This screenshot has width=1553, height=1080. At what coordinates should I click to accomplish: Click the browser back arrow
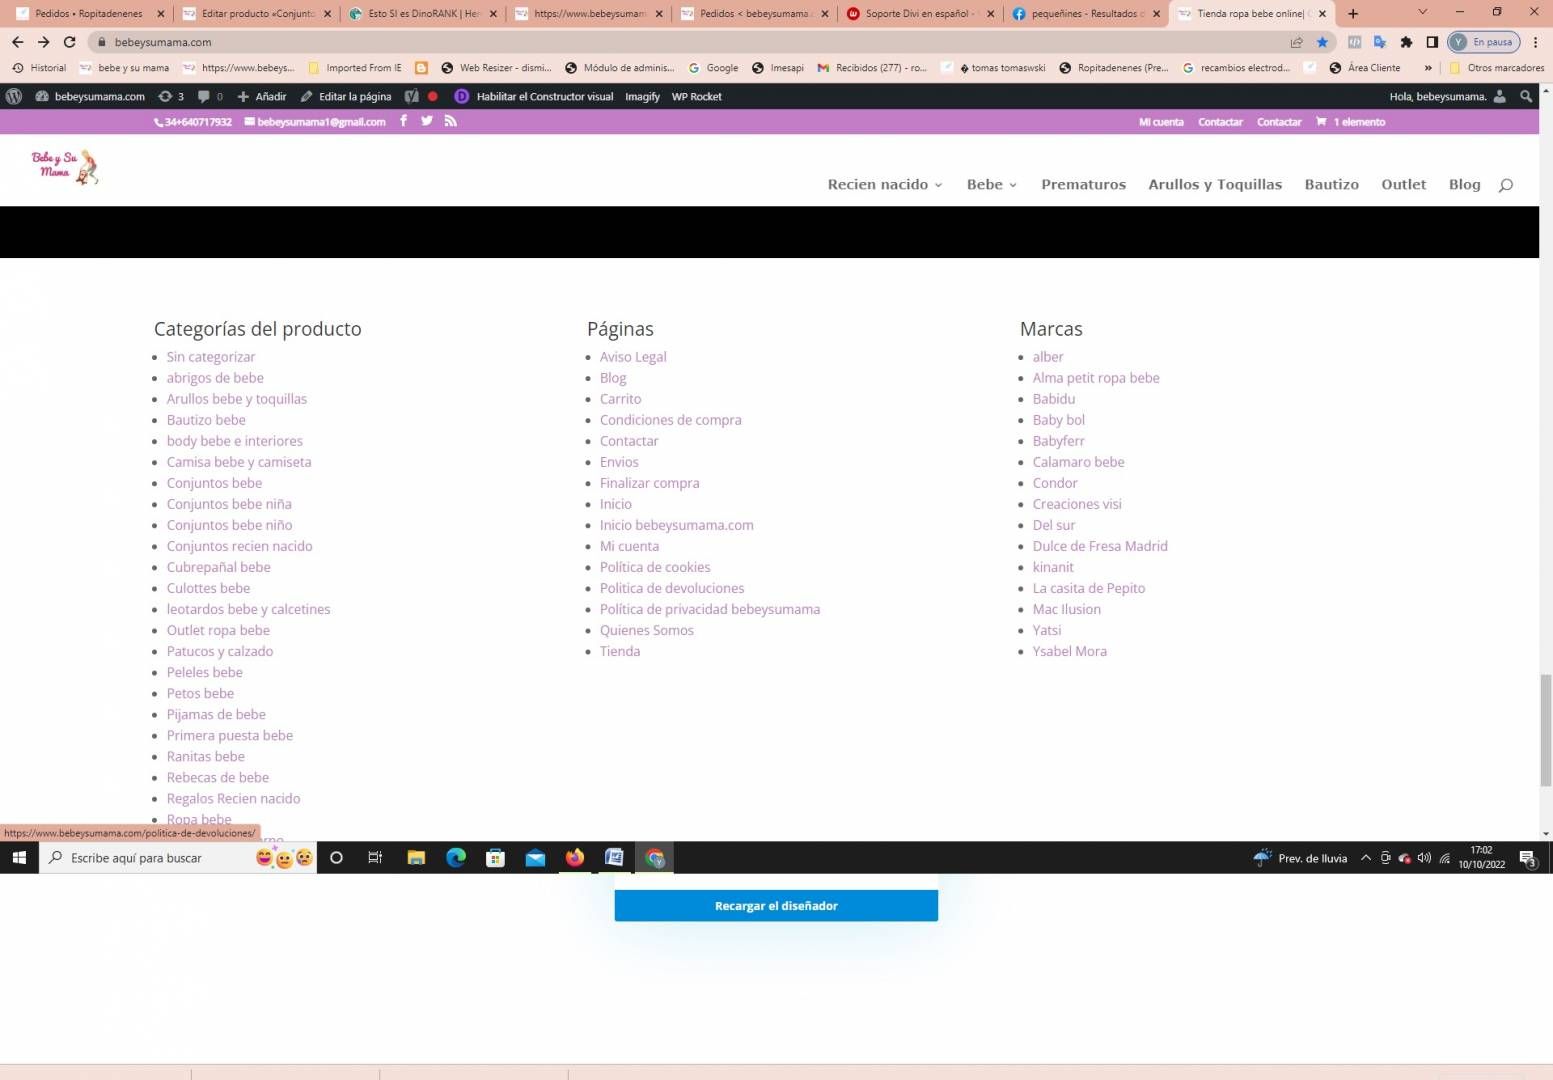coord(17,42)
